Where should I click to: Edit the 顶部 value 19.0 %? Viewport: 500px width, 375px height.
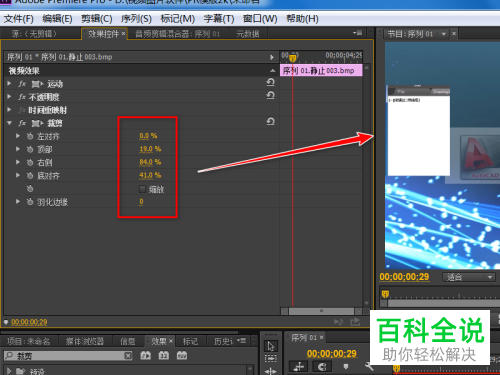pos(150,149)
